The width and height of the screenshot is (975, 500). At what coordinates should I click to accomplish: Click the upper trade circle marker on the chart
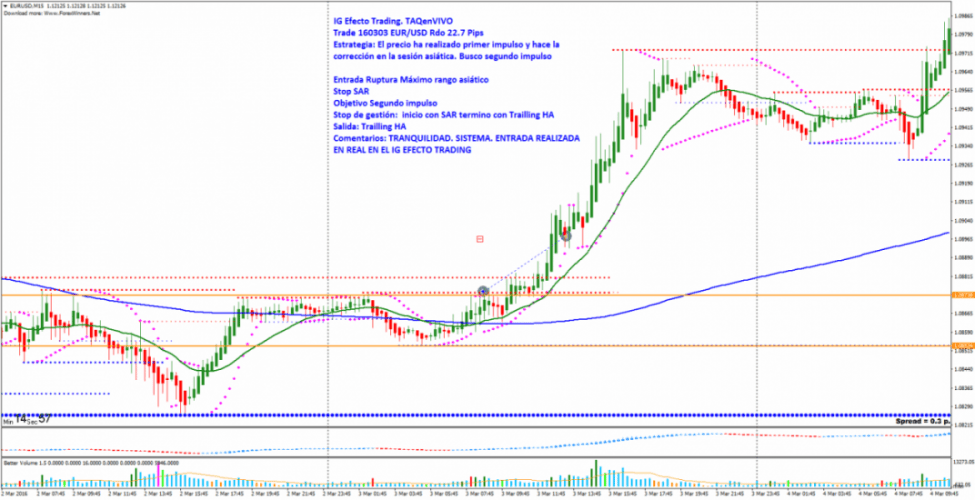point(566,235)
